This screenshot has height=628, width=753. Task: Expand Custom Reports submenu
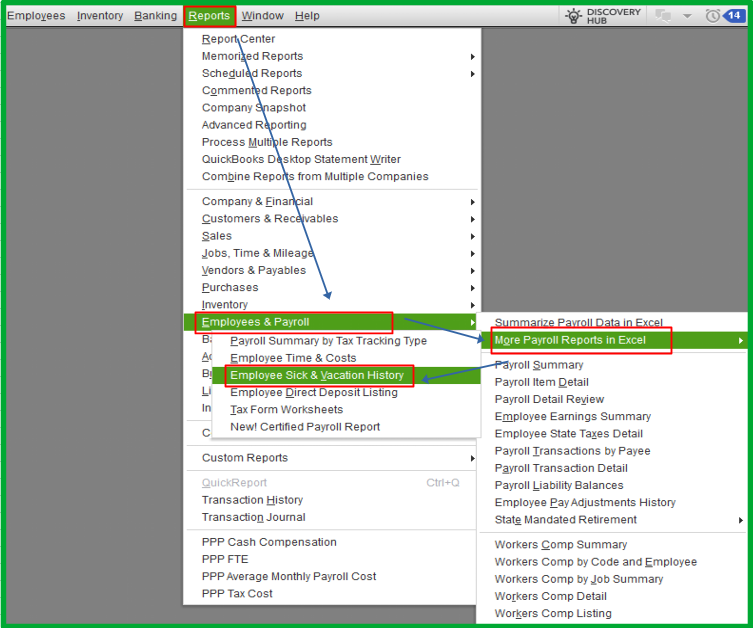pos(332,458)
